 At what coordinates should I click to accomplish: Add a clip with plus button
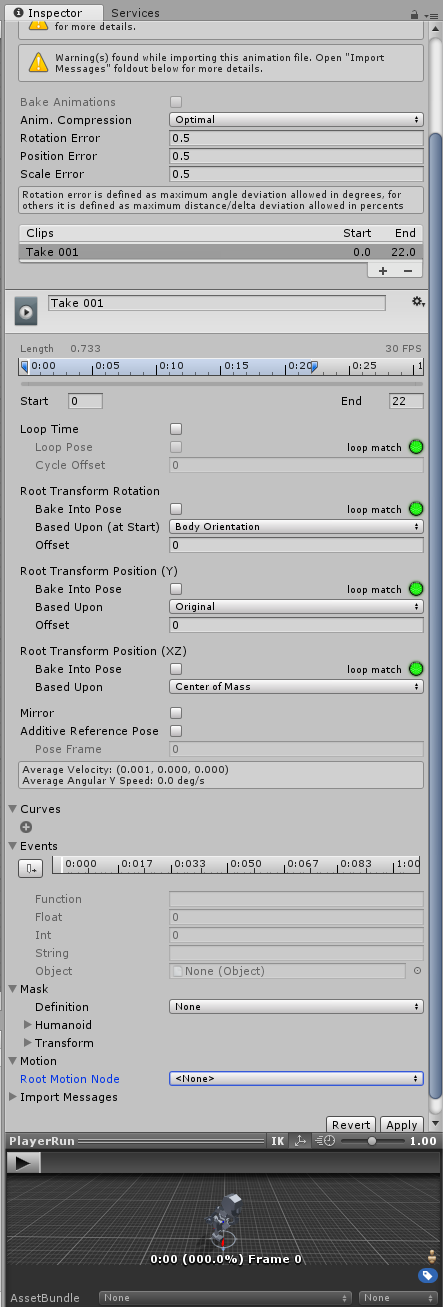click(x=383, y=271)
